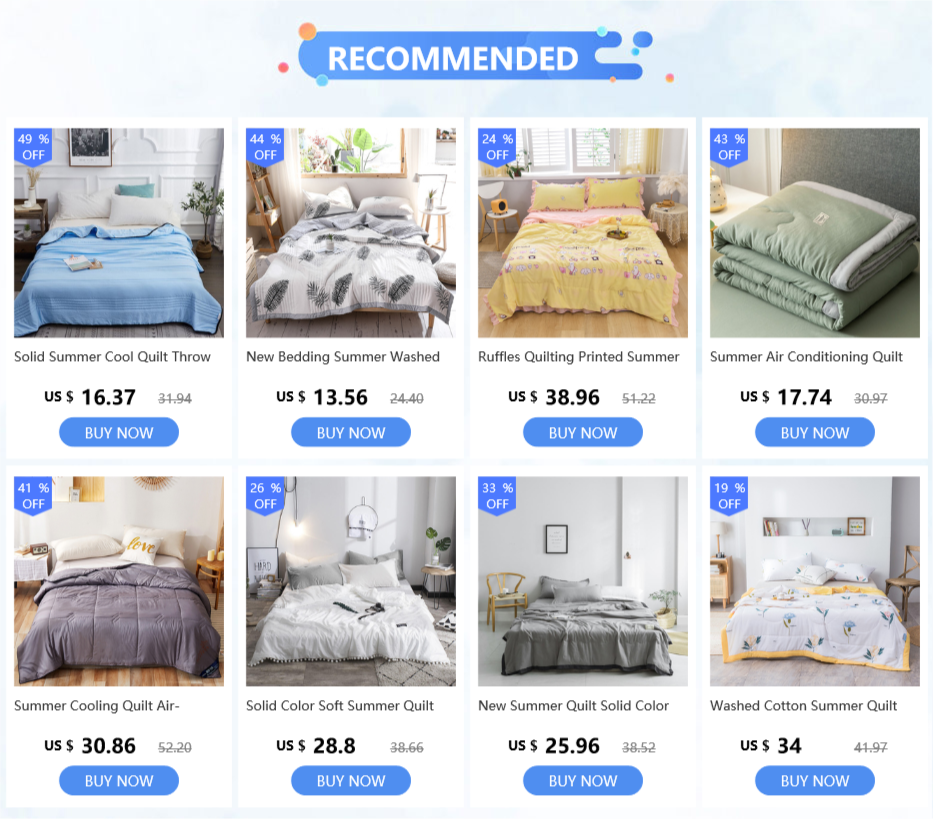Image resolution: width=933 pixels, height=819 pixels.
Task: Click the 26% OFF discount badge
Action: (265, 496)
